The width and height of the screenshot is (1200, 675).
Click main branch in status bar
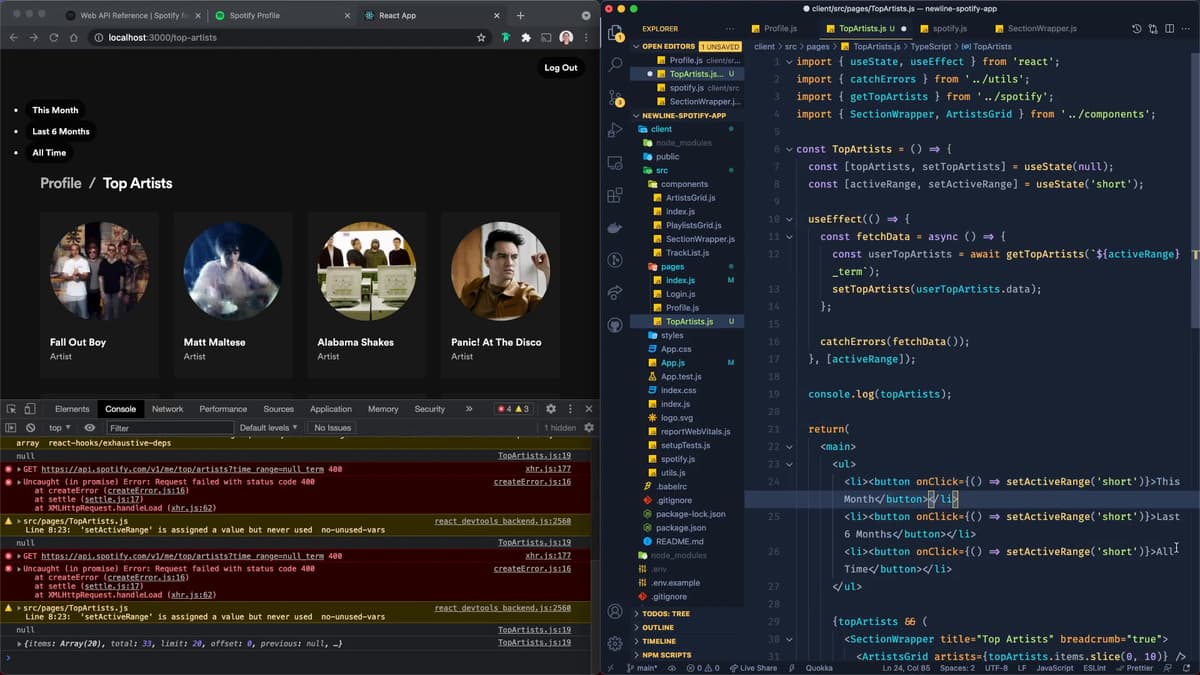pos(642,668)
